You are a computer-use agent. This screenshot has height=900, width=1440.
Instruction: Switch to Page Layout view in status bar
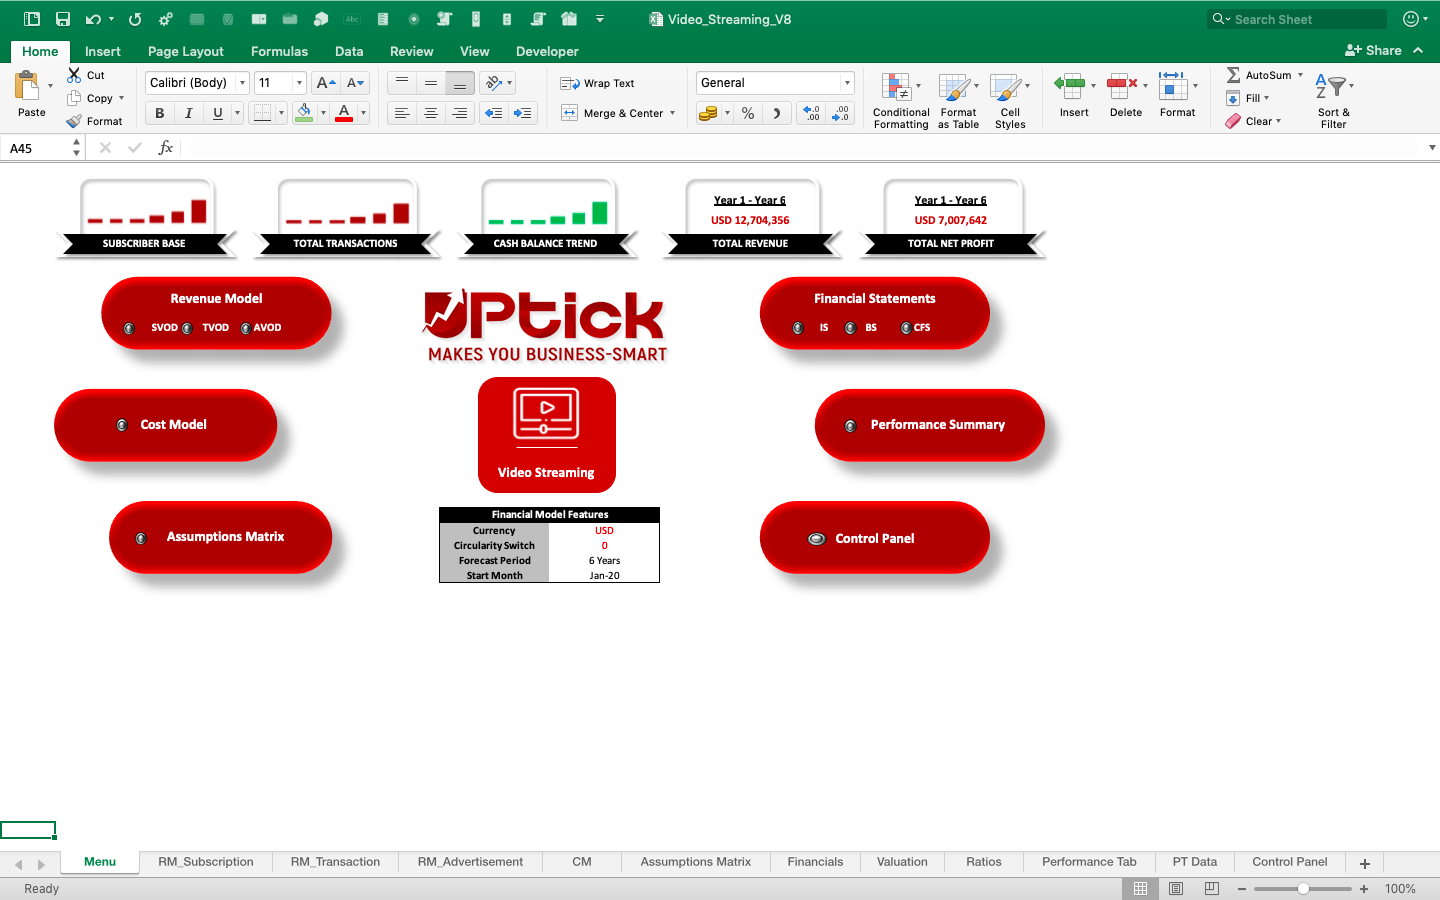[x=1176, y=888]
